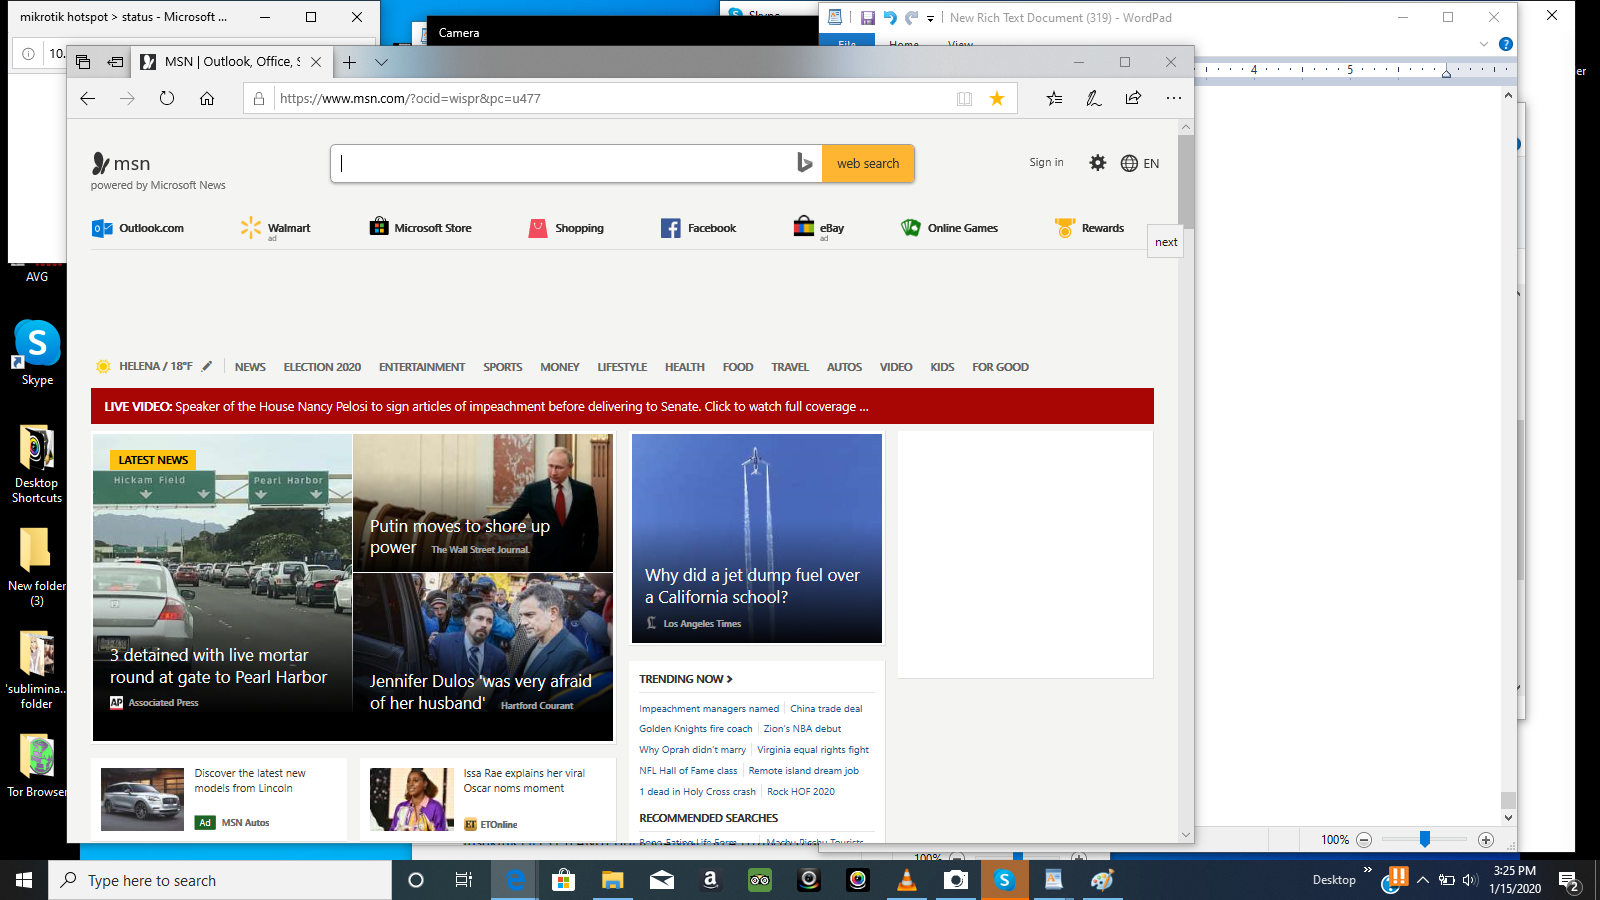Go back with the Edge back arrow

88,98
